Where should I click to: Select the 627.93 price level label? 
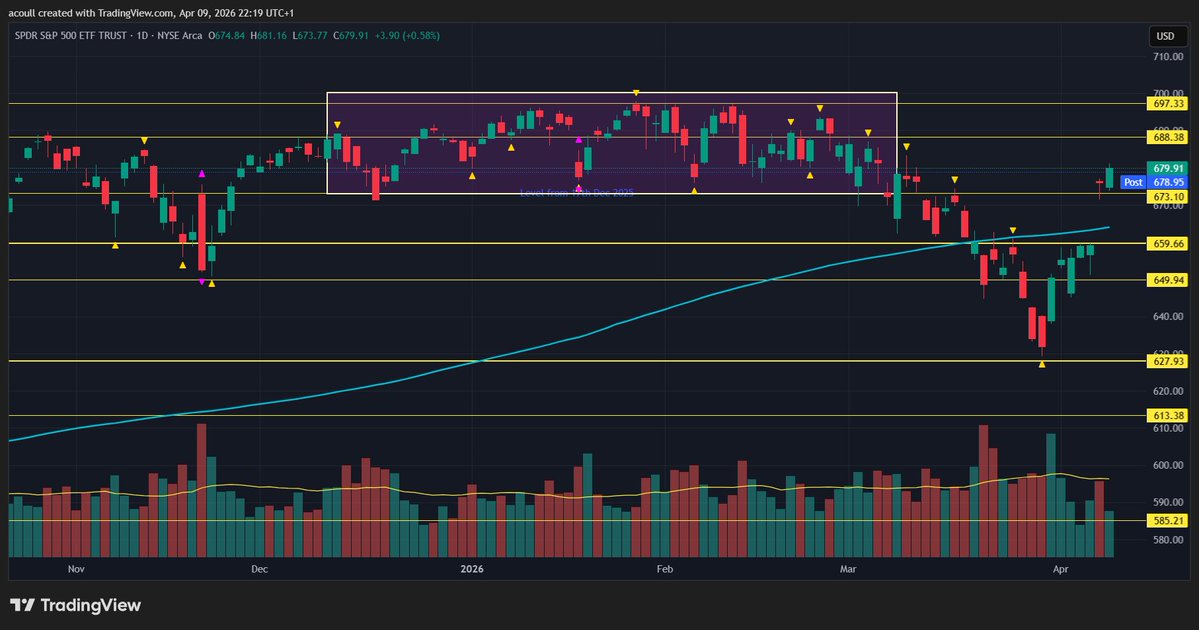coord(1168,362)
